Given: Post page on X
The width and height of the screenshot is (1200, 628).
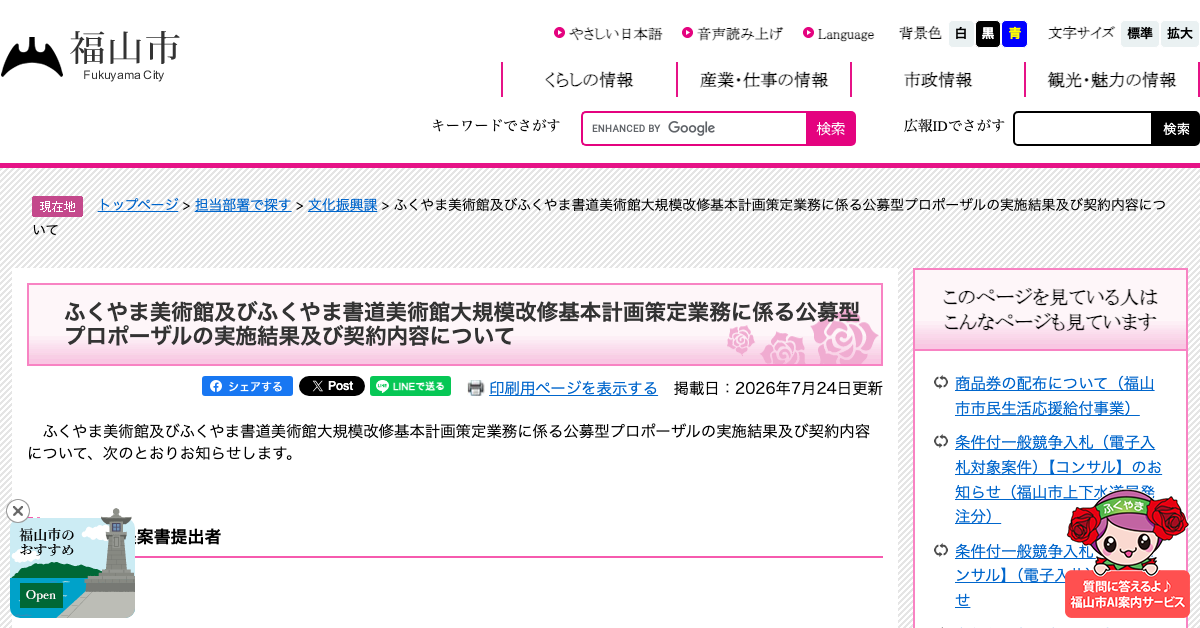Looking at the screenshot, I should pos(332,386).
